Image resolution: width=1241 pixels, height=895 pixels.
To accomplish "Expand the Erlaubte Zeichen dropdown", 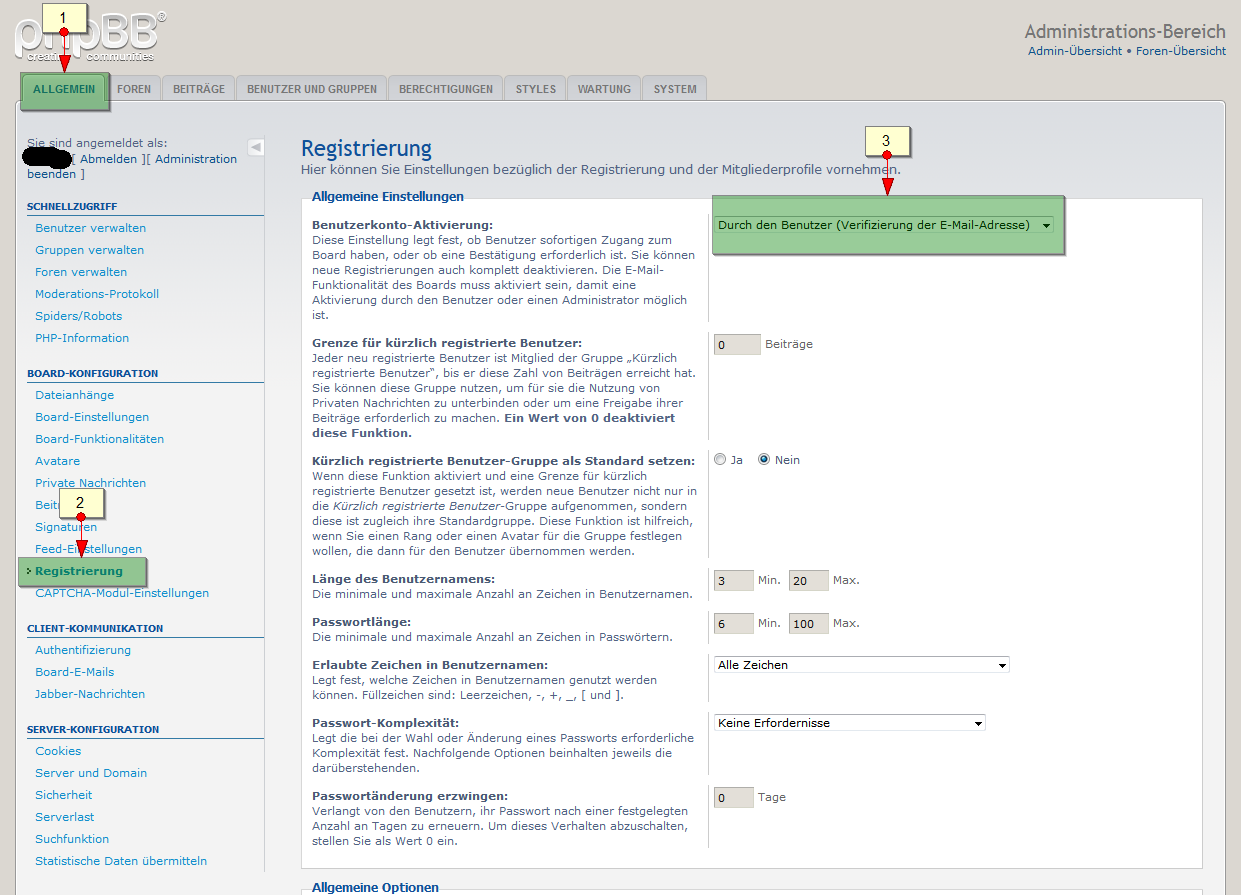I will pyautogui.click(x=861, y=665).
